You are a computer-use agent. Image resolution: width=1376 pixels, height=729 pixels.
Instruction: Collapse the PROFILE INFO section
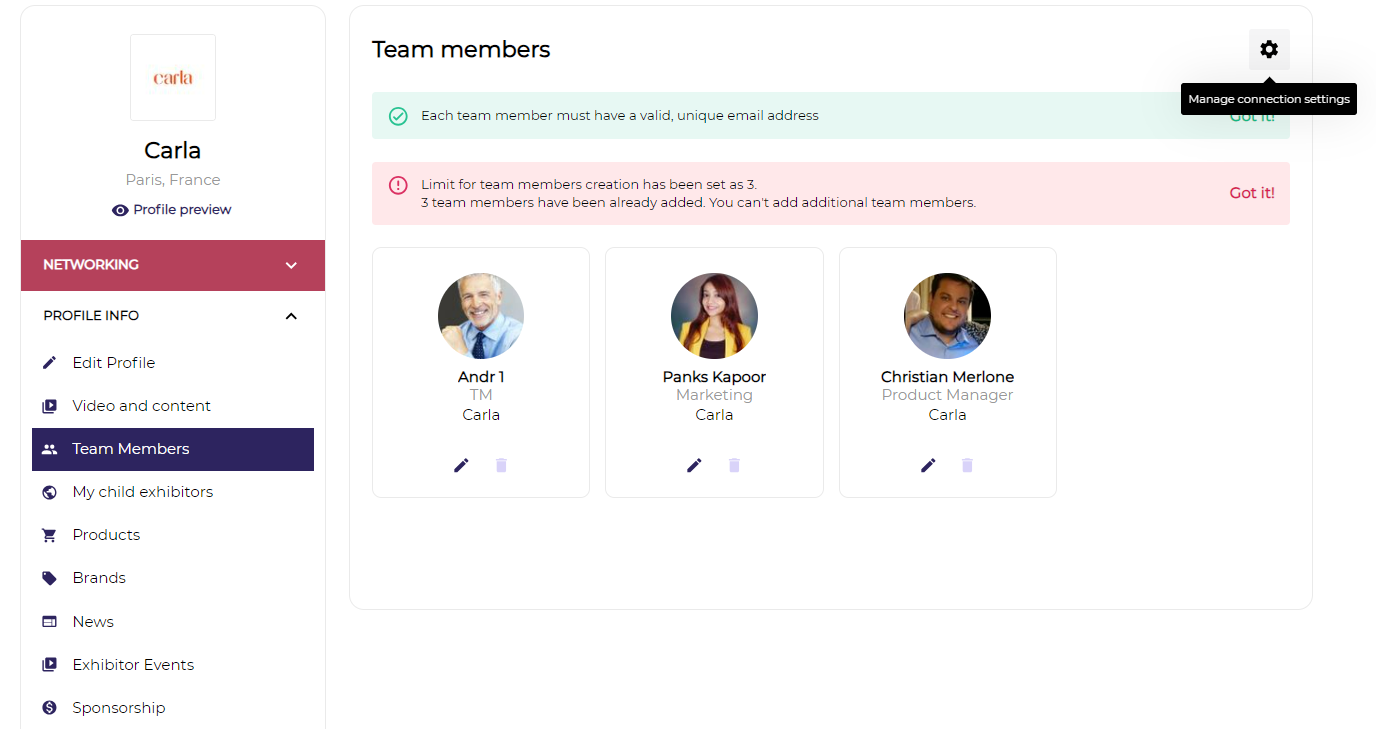pos(291,316)
